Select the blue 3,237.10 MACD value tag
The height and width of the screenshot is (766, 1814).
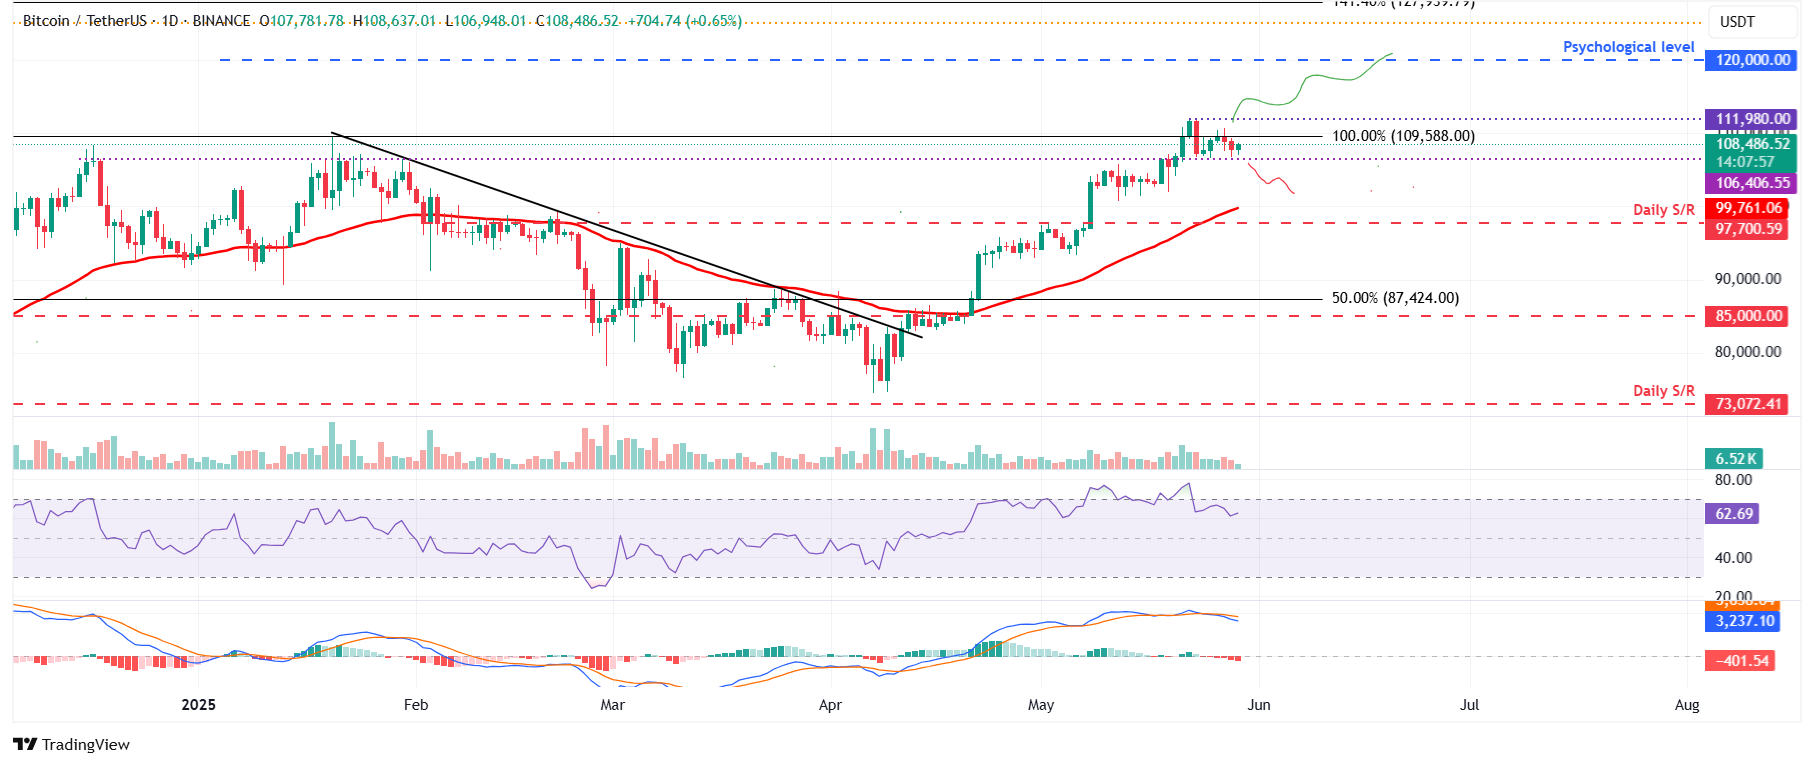tap(1744, 621)
